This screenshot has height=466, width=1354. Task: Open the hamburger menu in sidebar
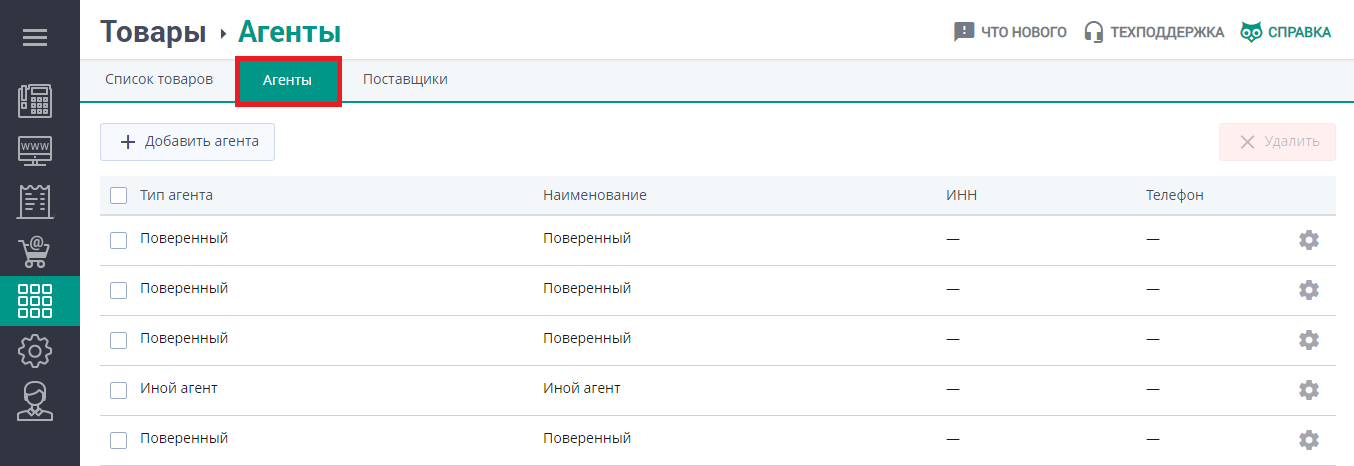pos(35,38)
